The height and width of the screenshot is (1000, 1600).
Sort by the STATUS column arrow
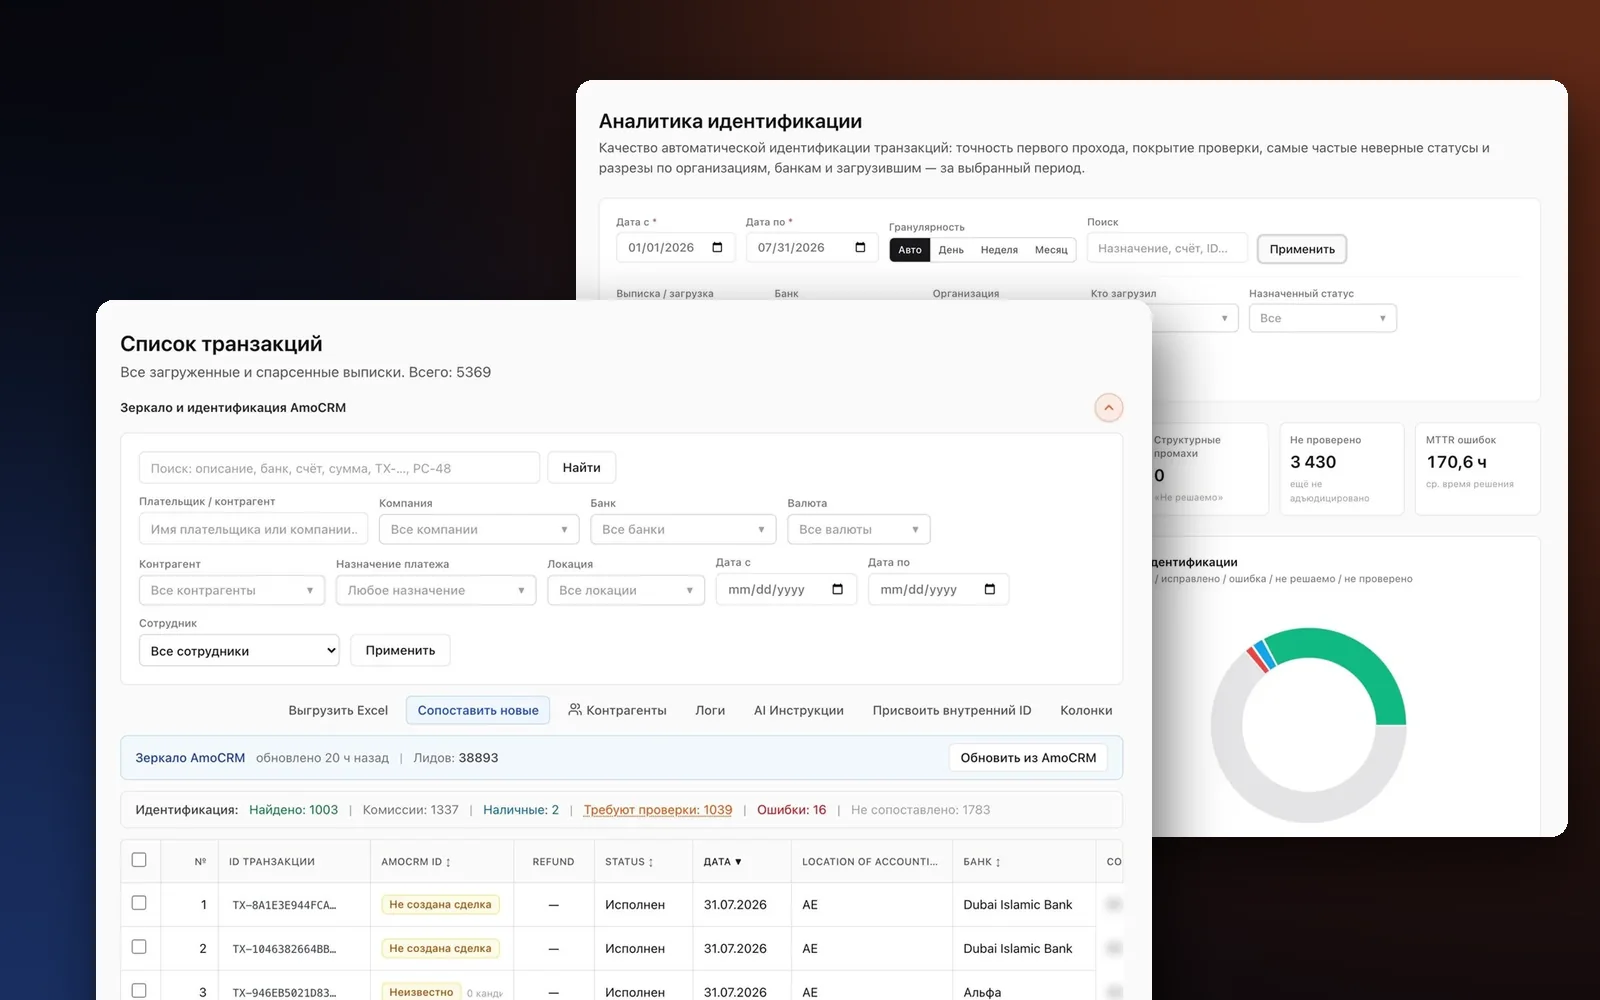[x=651, y=862]
